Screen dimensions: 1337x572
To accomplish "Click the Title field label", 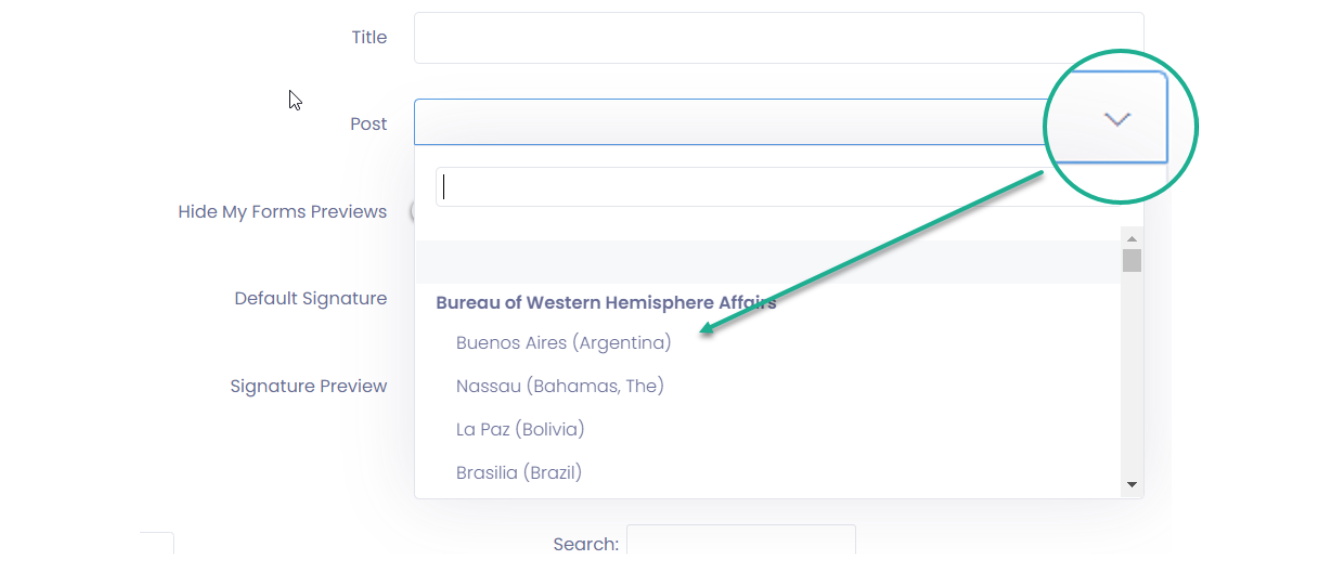I will coord(369,37).
